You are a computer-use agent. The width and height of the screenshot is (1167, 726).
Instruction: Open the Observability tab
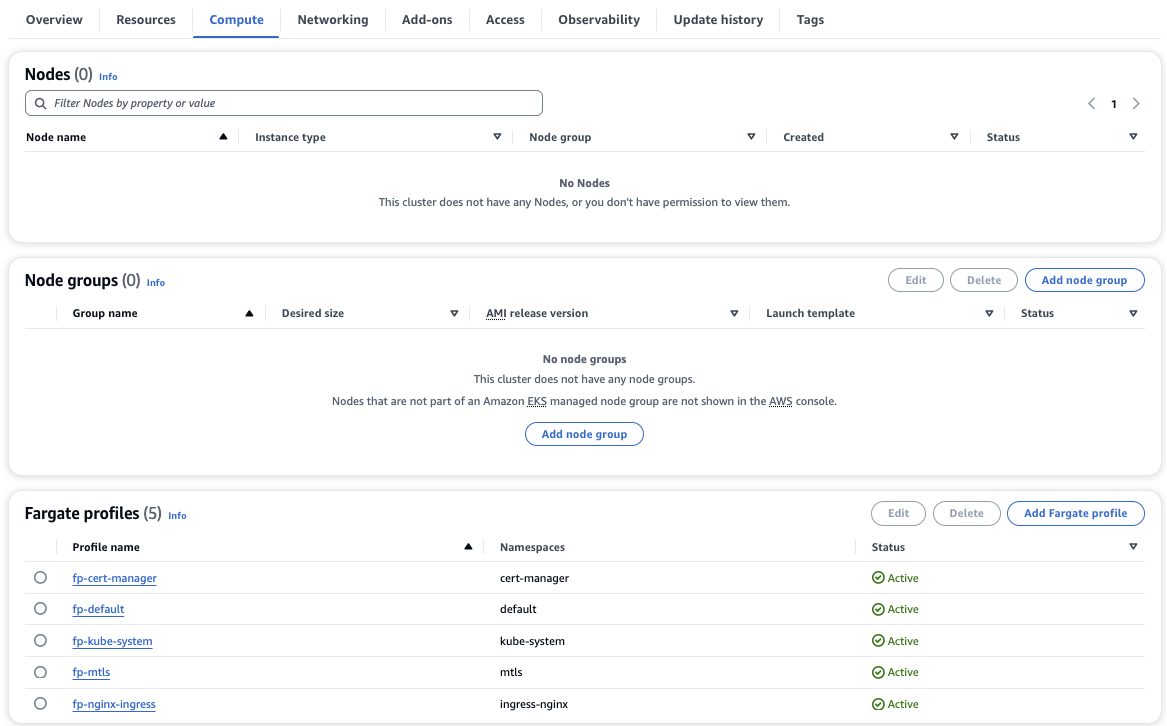599,19
